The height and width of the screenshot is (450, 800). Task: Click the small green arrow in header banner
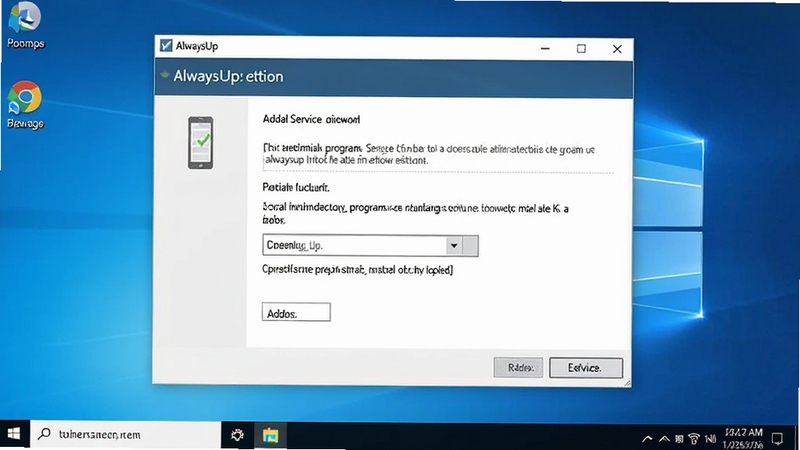point(165,74)
